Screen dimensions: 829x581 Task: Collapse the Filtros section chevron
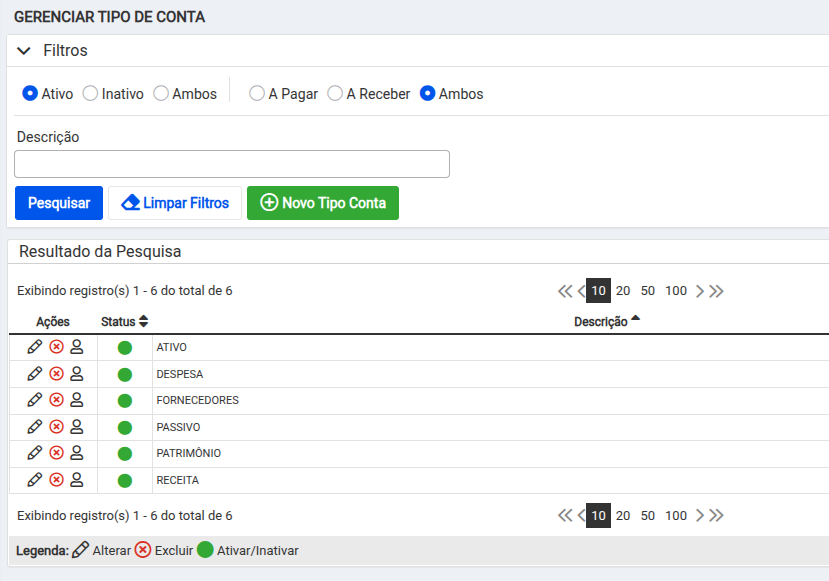[25, 51]
